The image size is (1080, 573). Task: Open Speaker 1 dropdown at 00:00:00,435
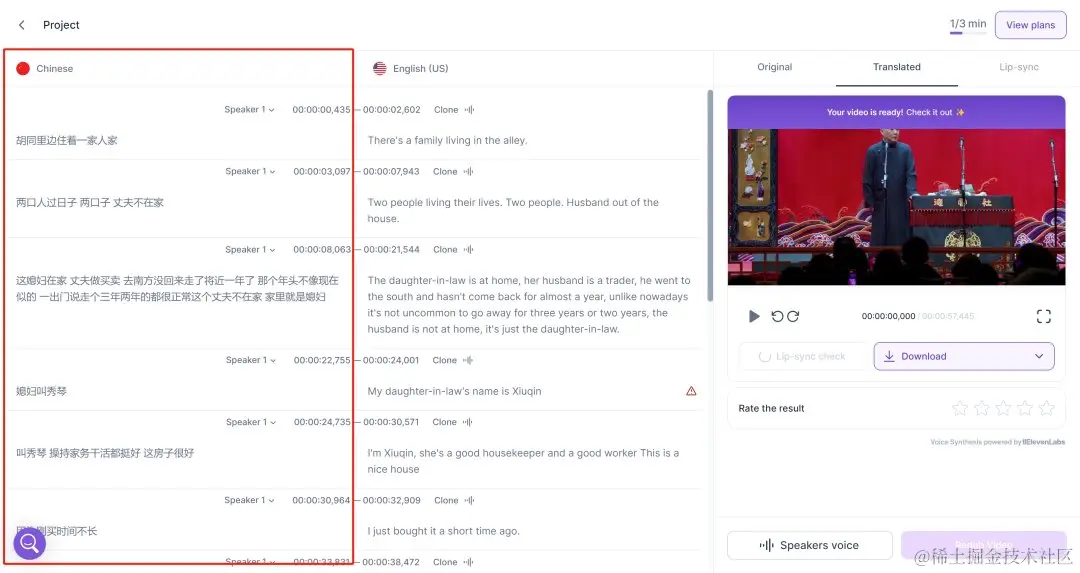point(249,110)
